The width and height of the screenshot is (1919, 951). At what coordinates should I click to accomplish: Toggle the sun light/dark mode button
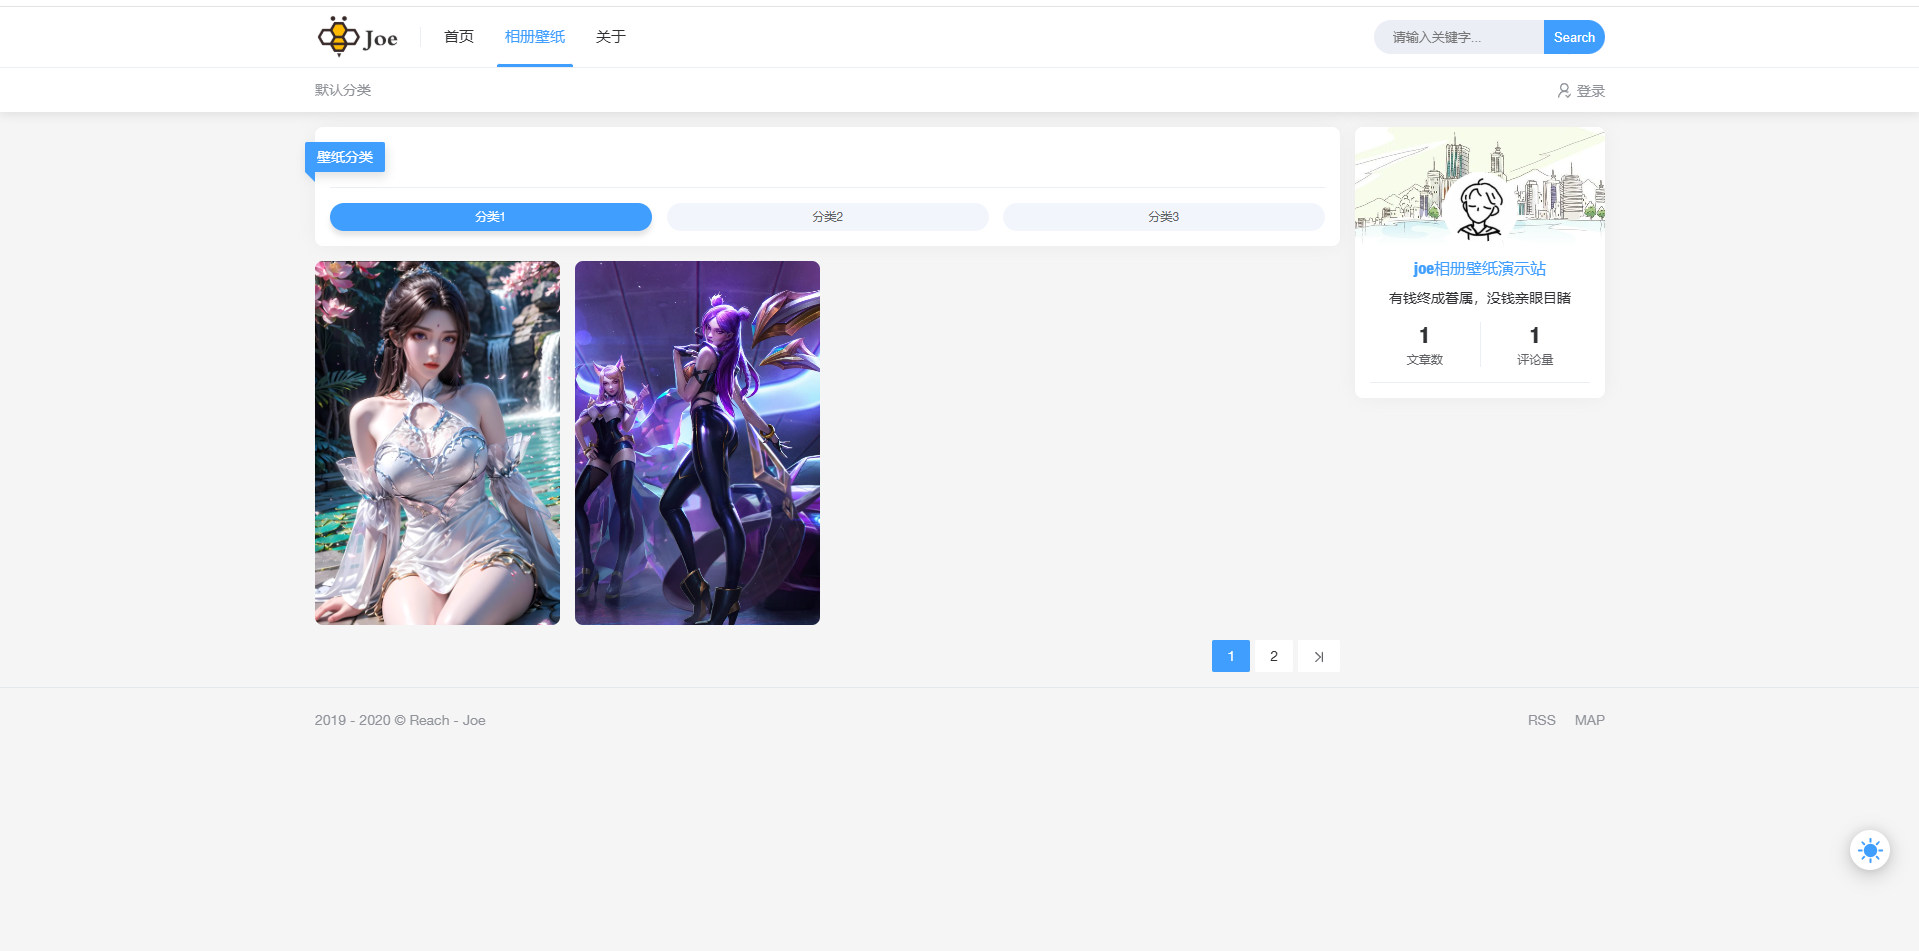point(1869,850)
